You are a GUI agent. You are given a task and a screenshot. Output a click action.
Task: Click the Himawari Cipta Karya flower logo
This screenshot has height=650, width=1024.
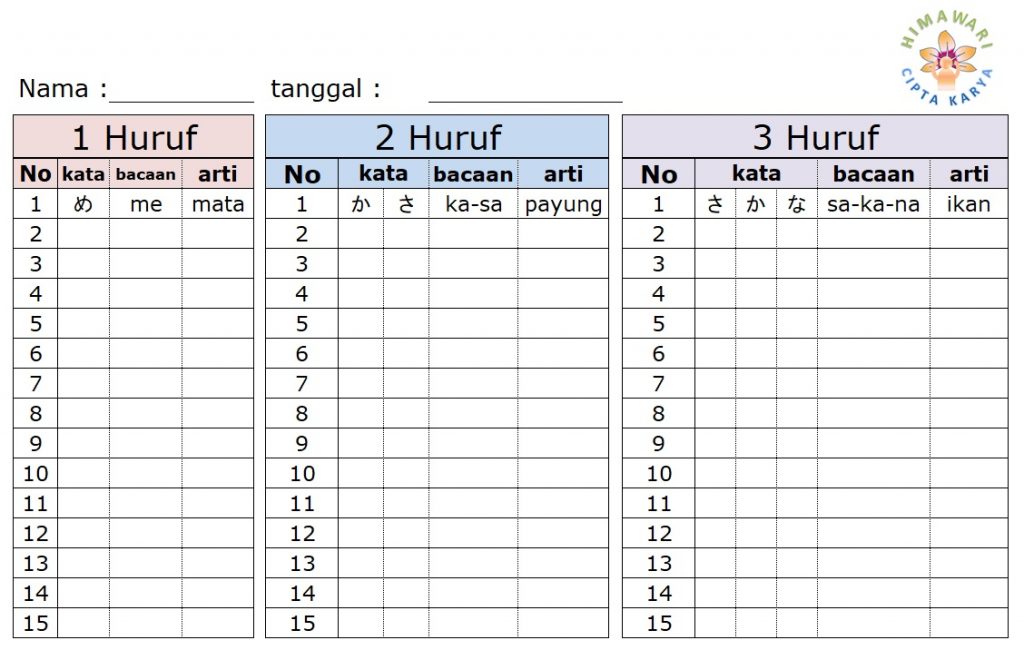[x=946, y=58]
